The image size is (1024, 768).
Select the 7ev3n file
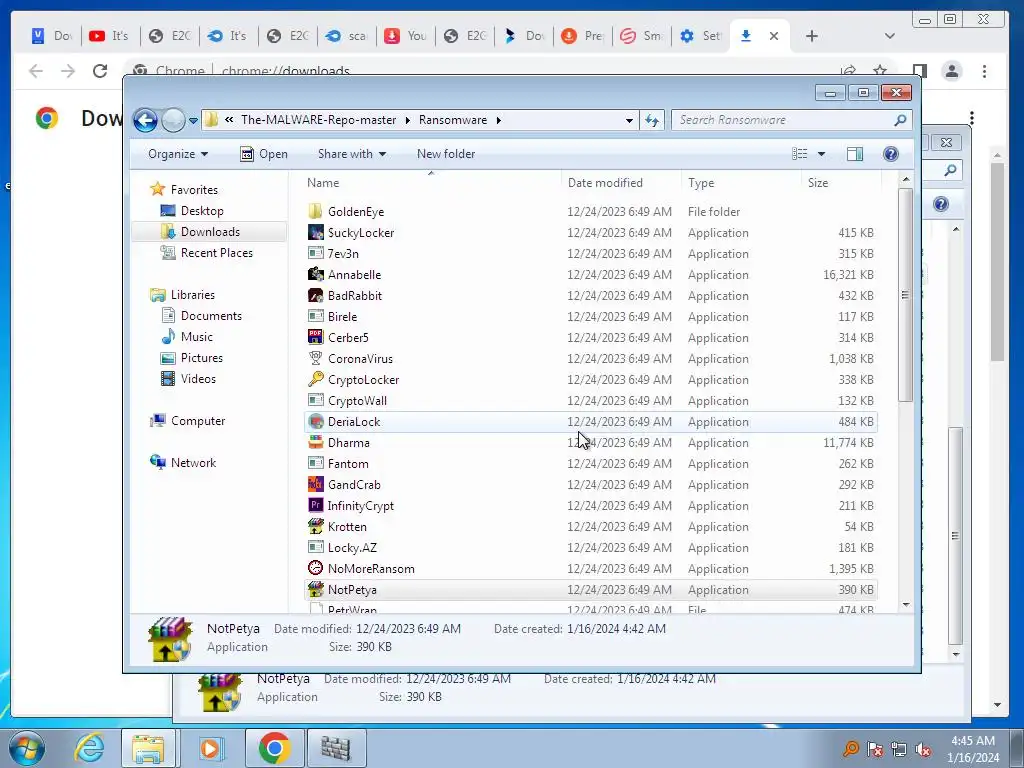click(343, 253)
